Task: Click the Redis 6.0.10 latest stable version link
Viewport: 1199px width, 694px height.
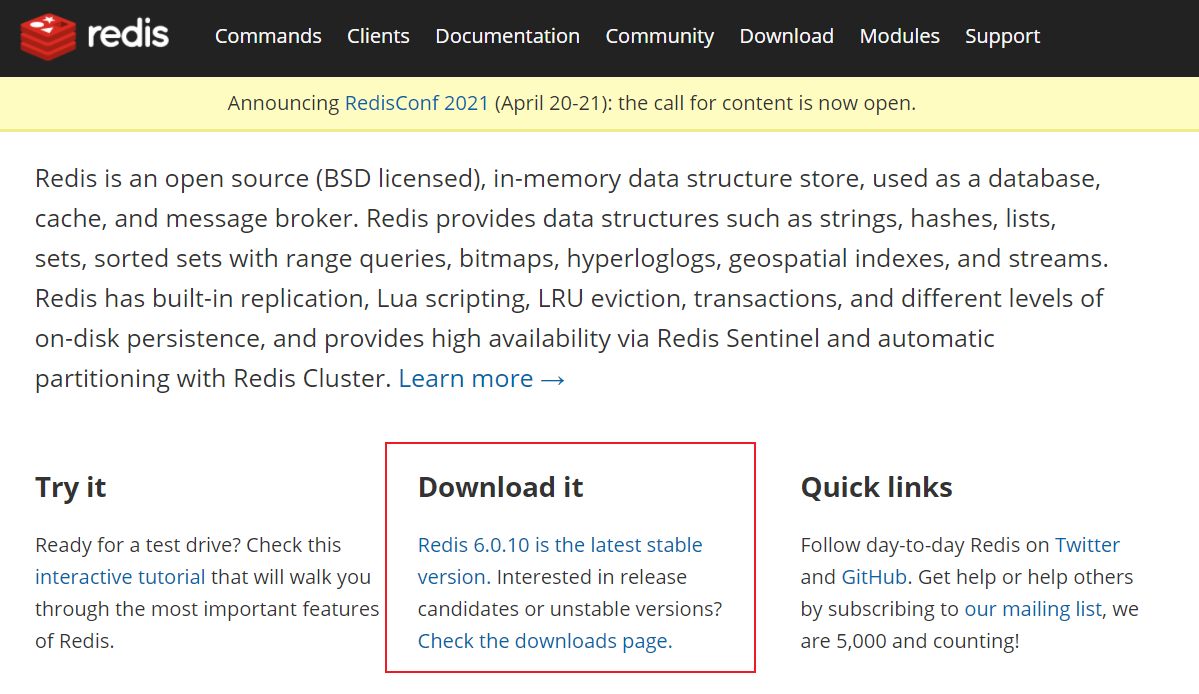Action: pyautogui.click(x=560, y=561)
